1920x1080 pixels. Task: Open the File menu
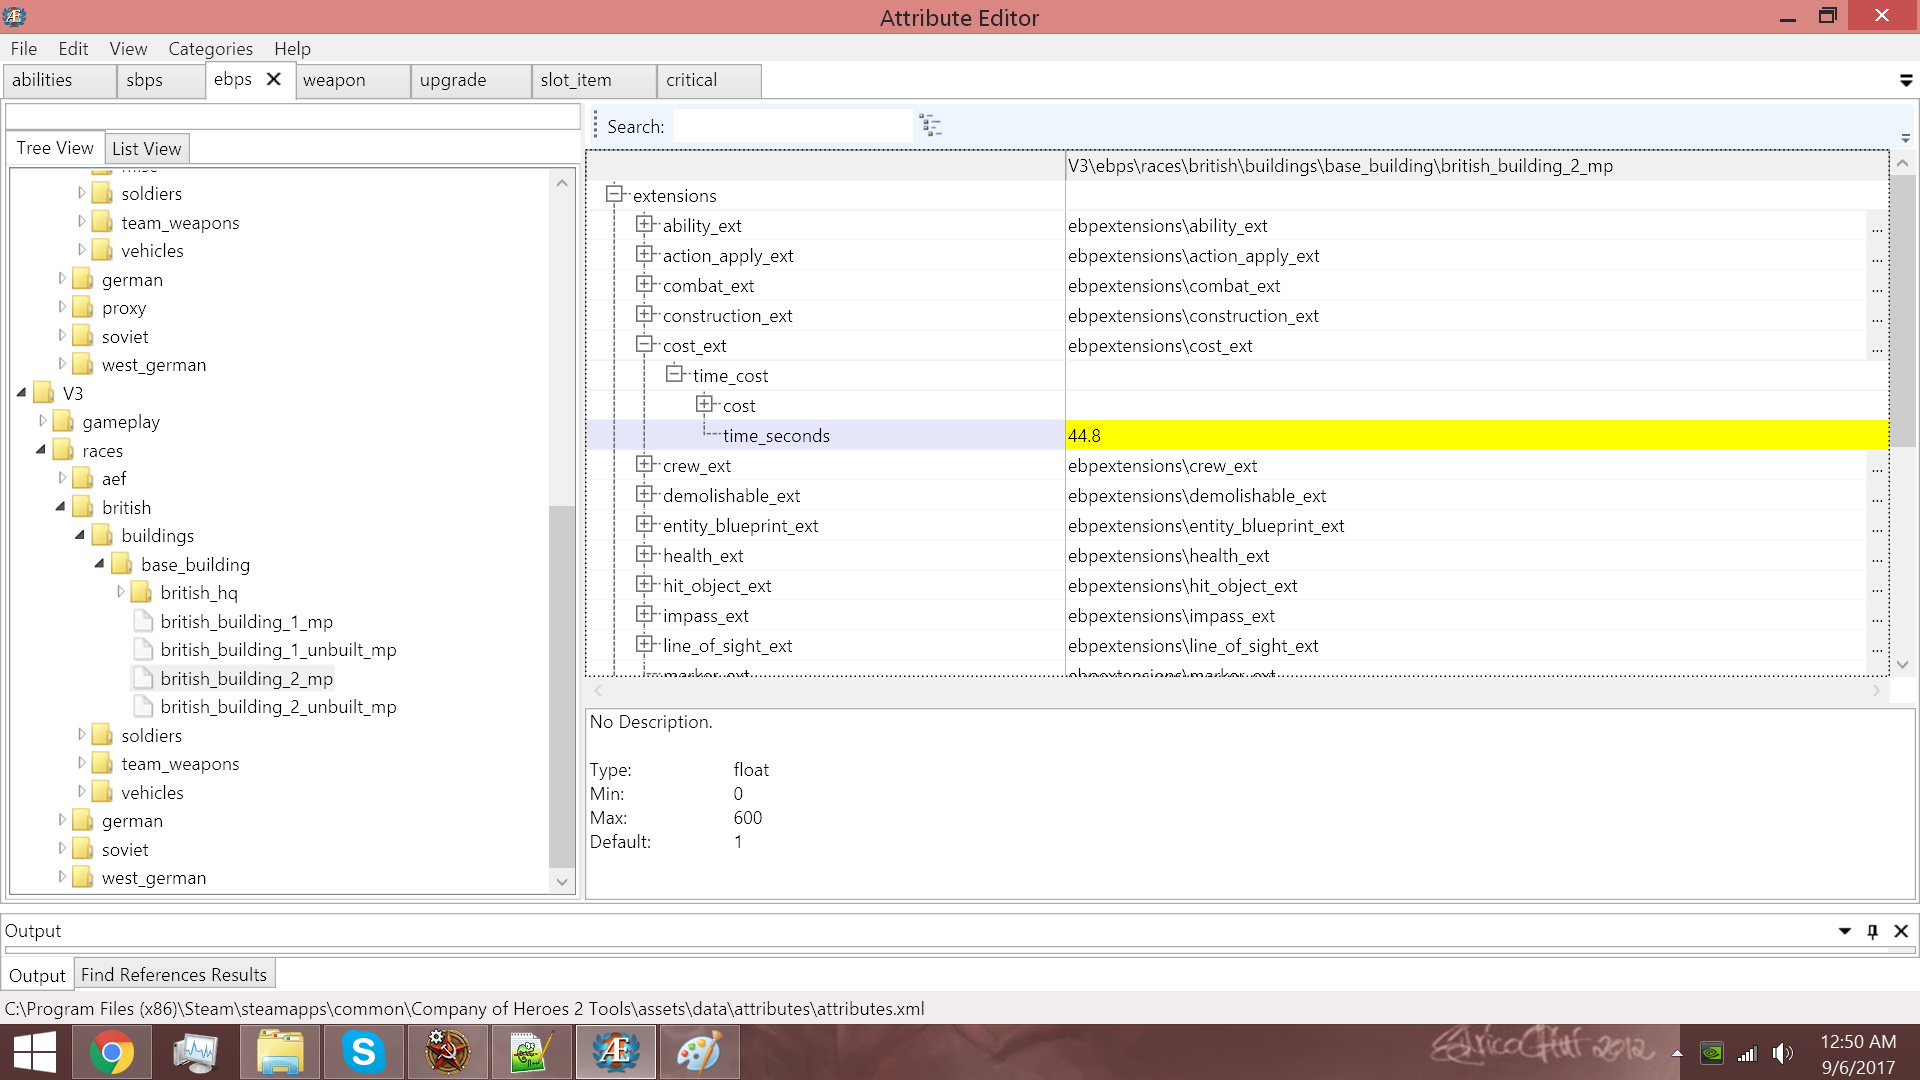coord(24,48)
